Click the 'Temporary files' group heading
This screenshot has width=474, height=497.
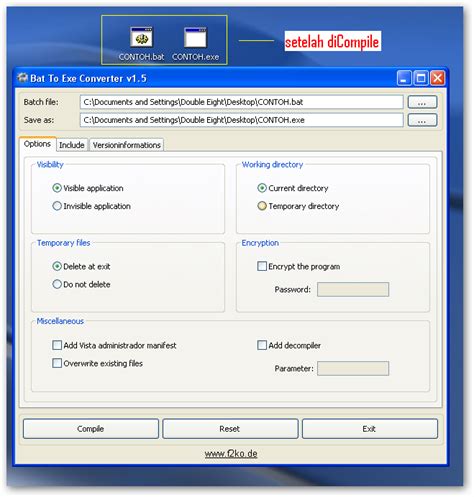coord(63,243)
